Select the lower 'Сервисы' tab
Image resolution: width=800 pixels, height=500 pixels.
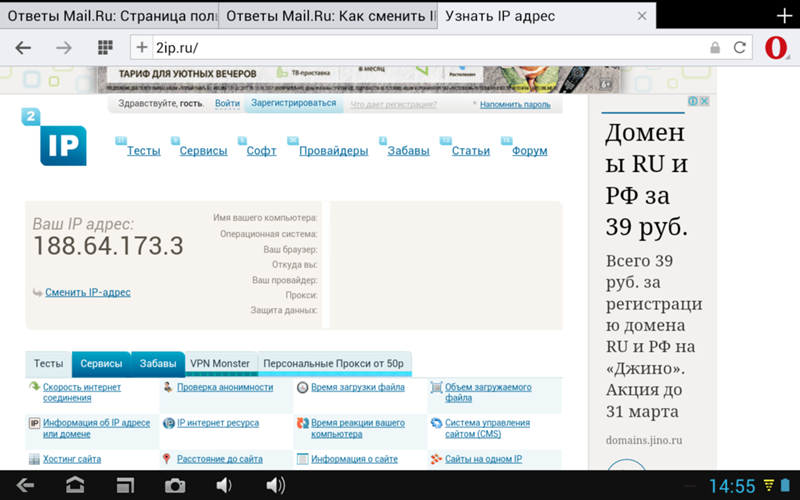(101, 364)
